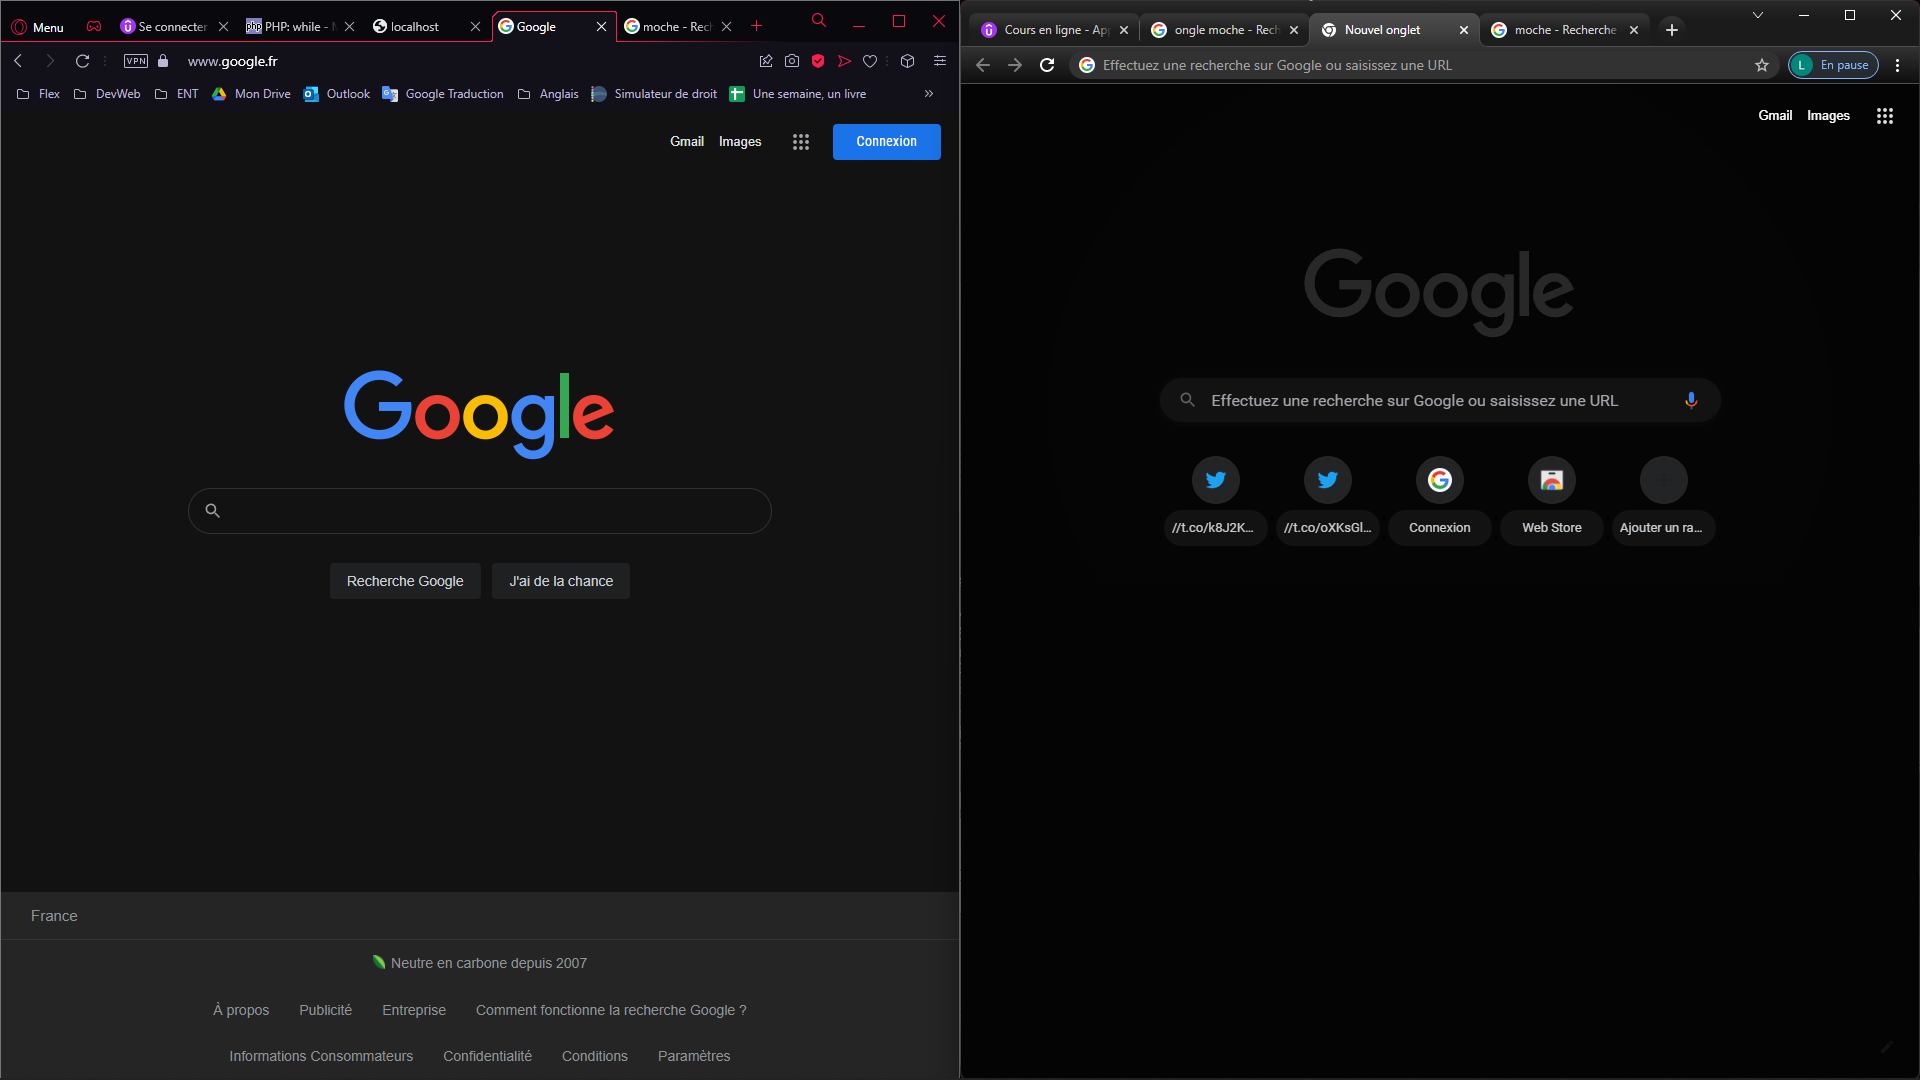Open the DevWeb bookmark folder
The height and width of the screenshot is (1080, 1920).
pos(107,94)
